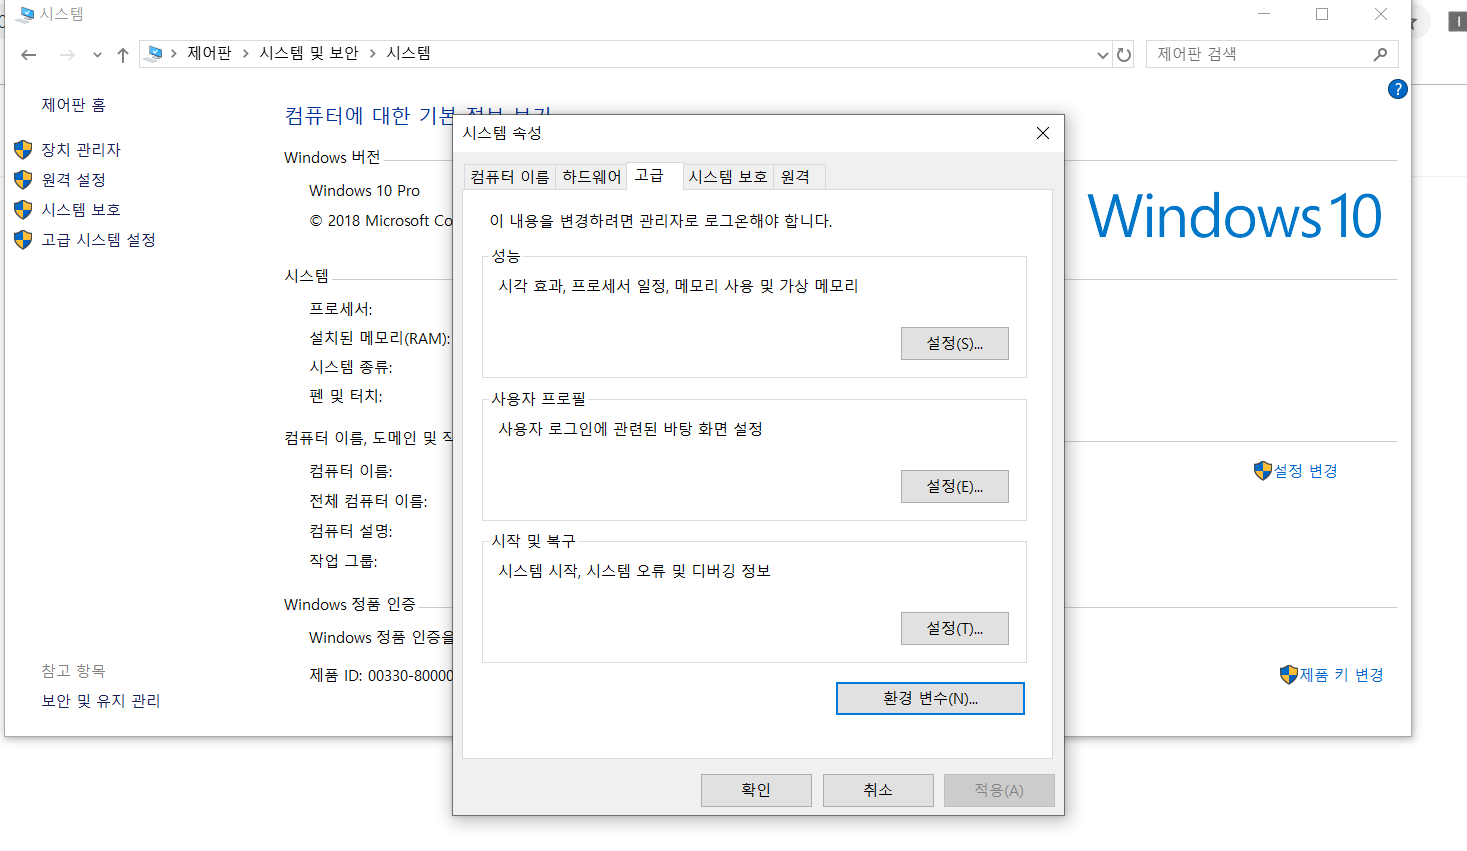Open 장치 관리자 link
The height and width of the screenshot is (851, 1467).
pyautogui.click(x=81, y=150)
